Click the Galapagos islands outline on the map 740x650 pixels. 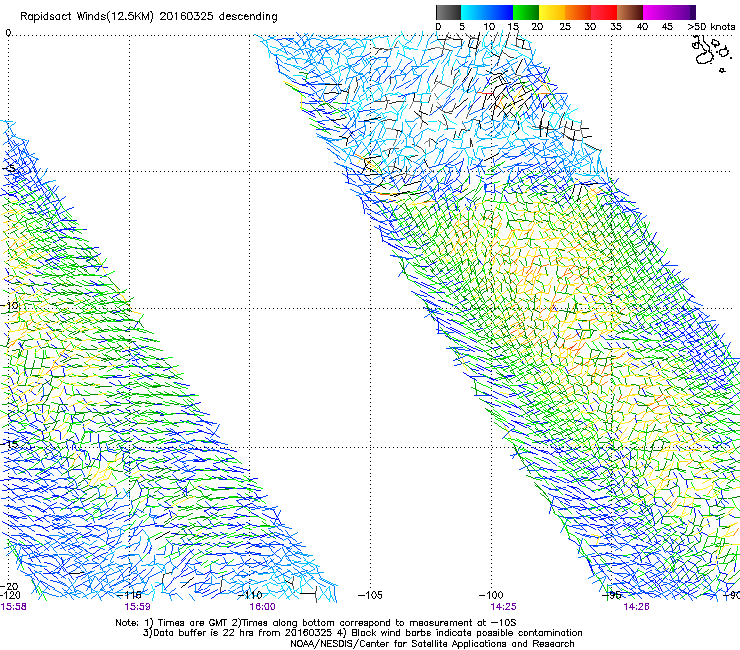pos(710,53)
